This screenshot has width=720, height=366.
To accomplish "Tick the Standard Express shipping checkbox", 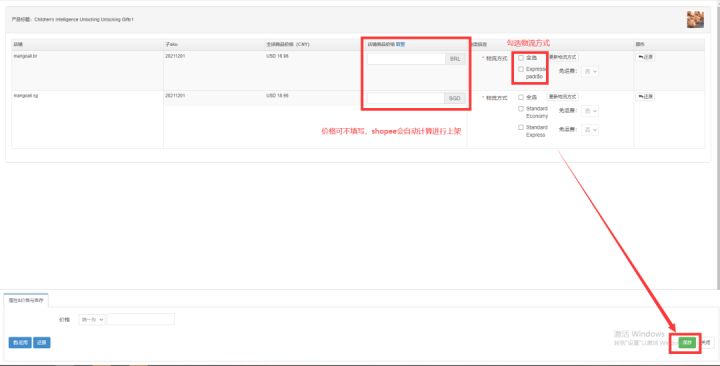I will (x=521, y=128).
